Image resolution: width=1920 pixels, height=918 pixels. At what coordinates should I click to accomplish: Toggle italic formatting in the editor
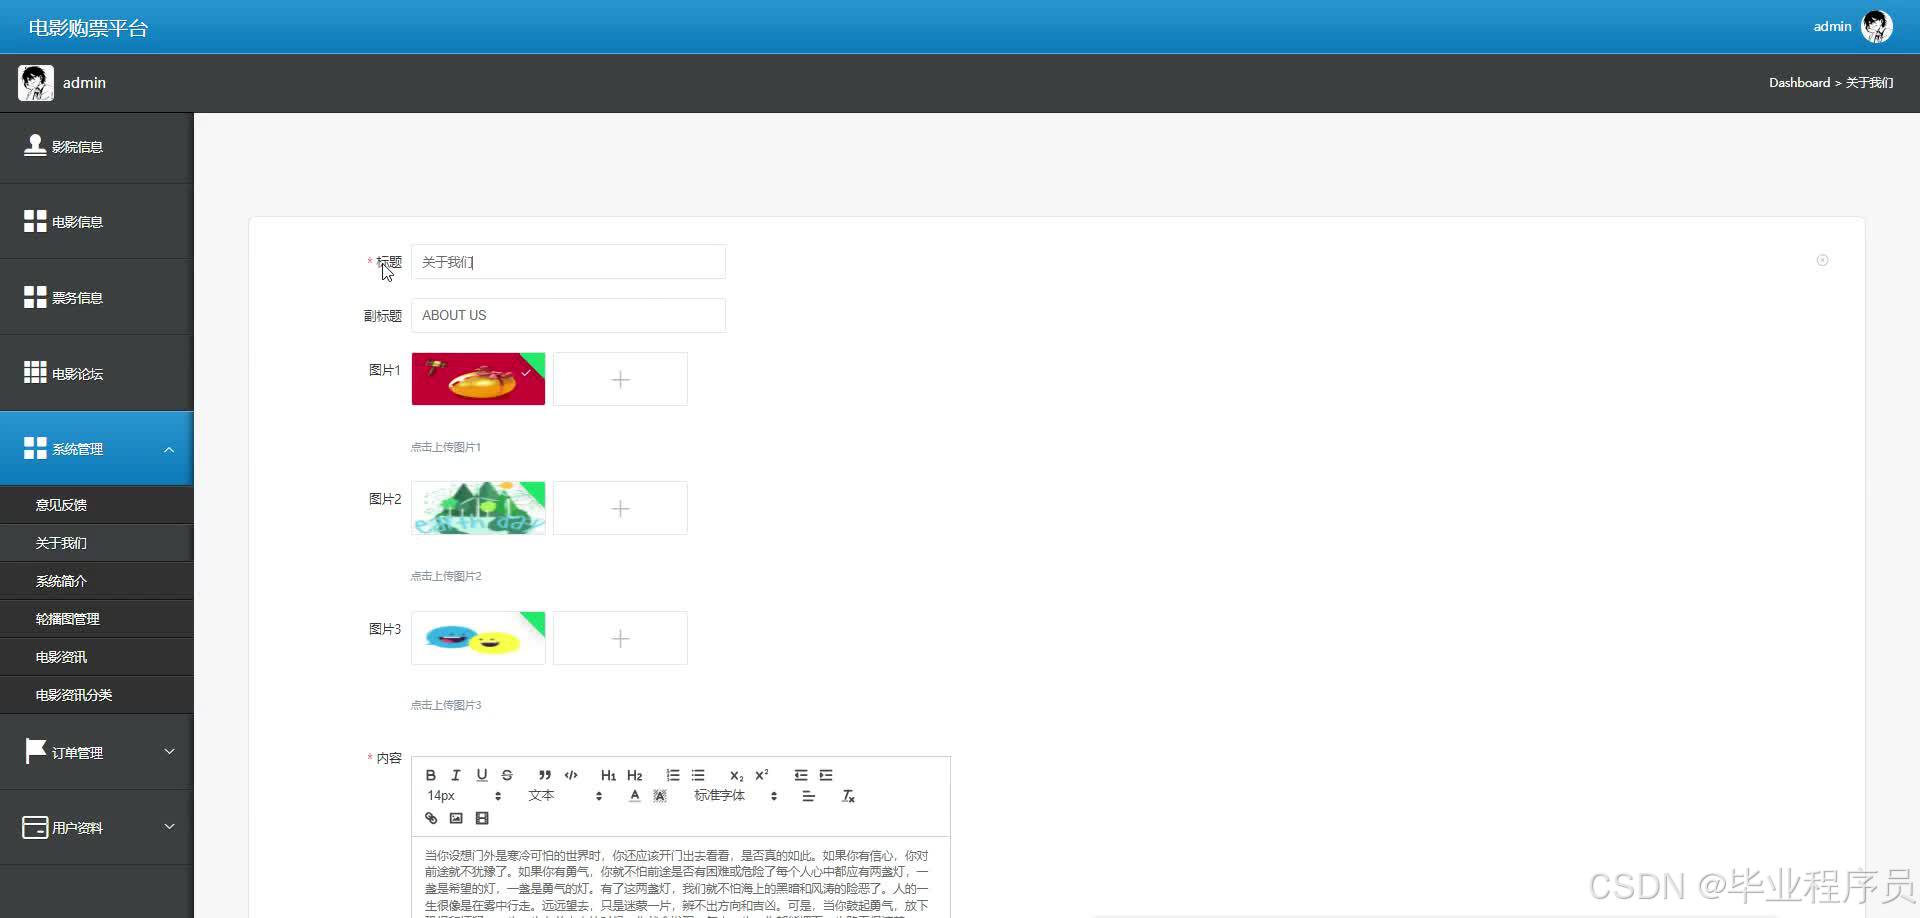456,775
